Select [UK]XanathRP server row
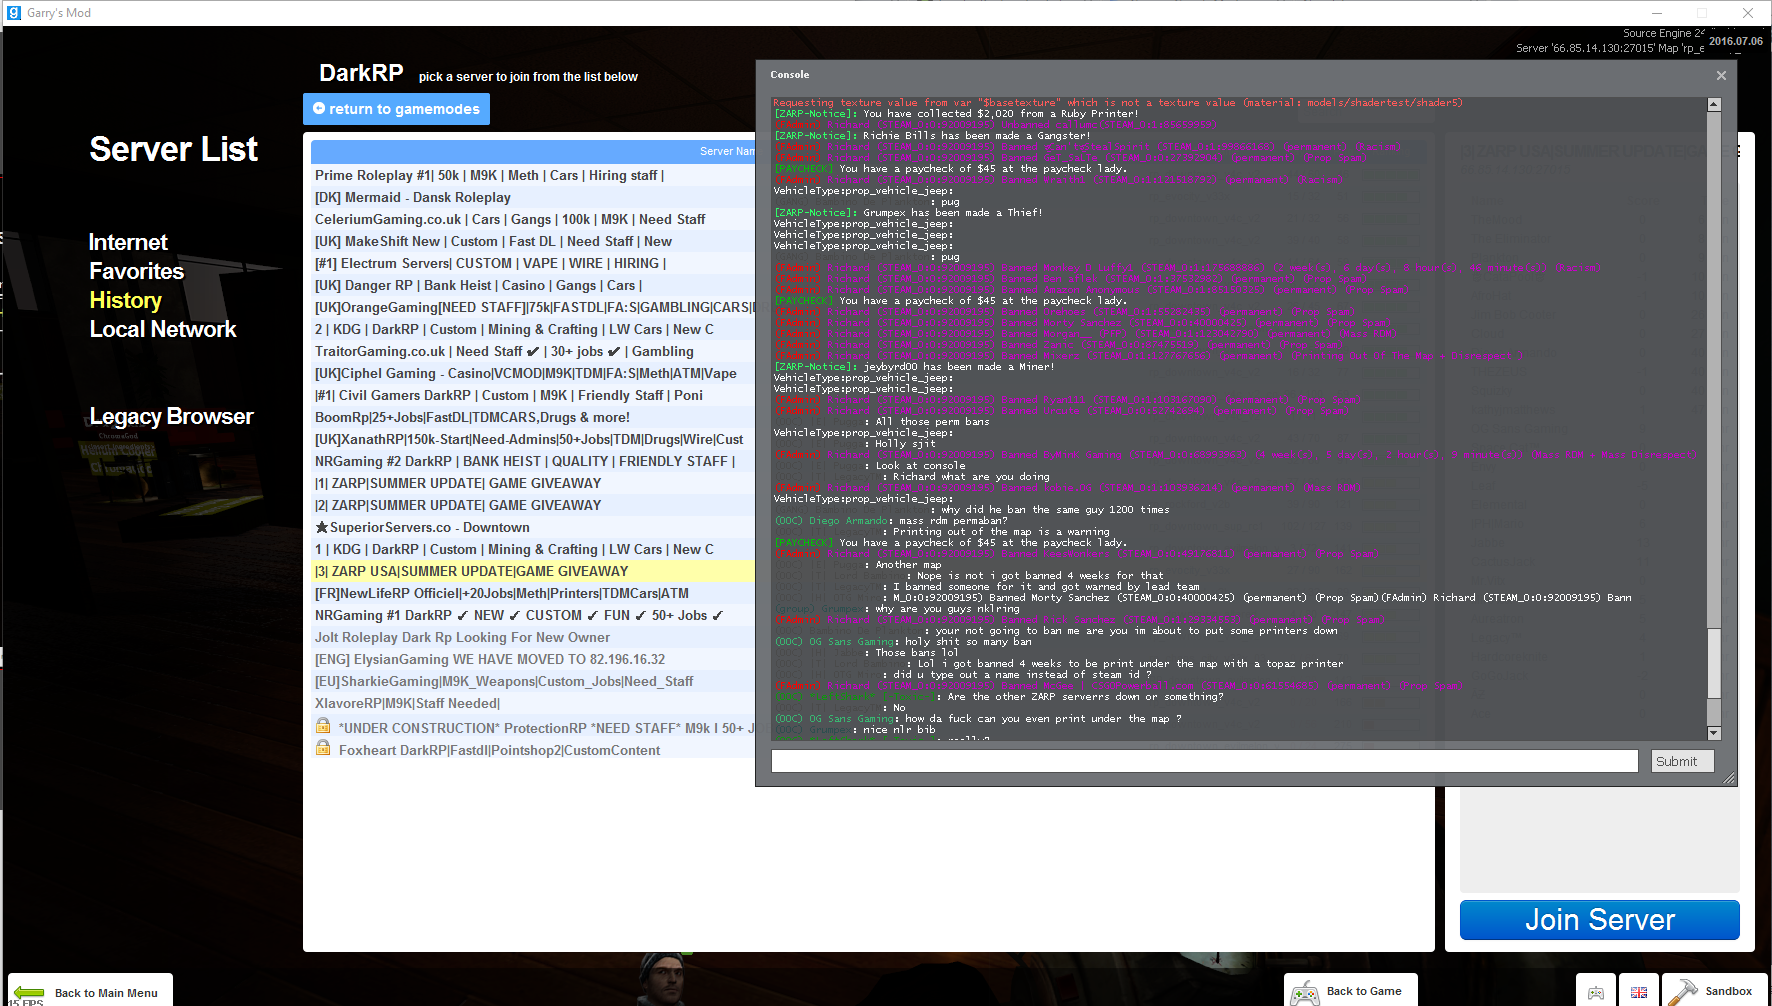 (533, 439)
